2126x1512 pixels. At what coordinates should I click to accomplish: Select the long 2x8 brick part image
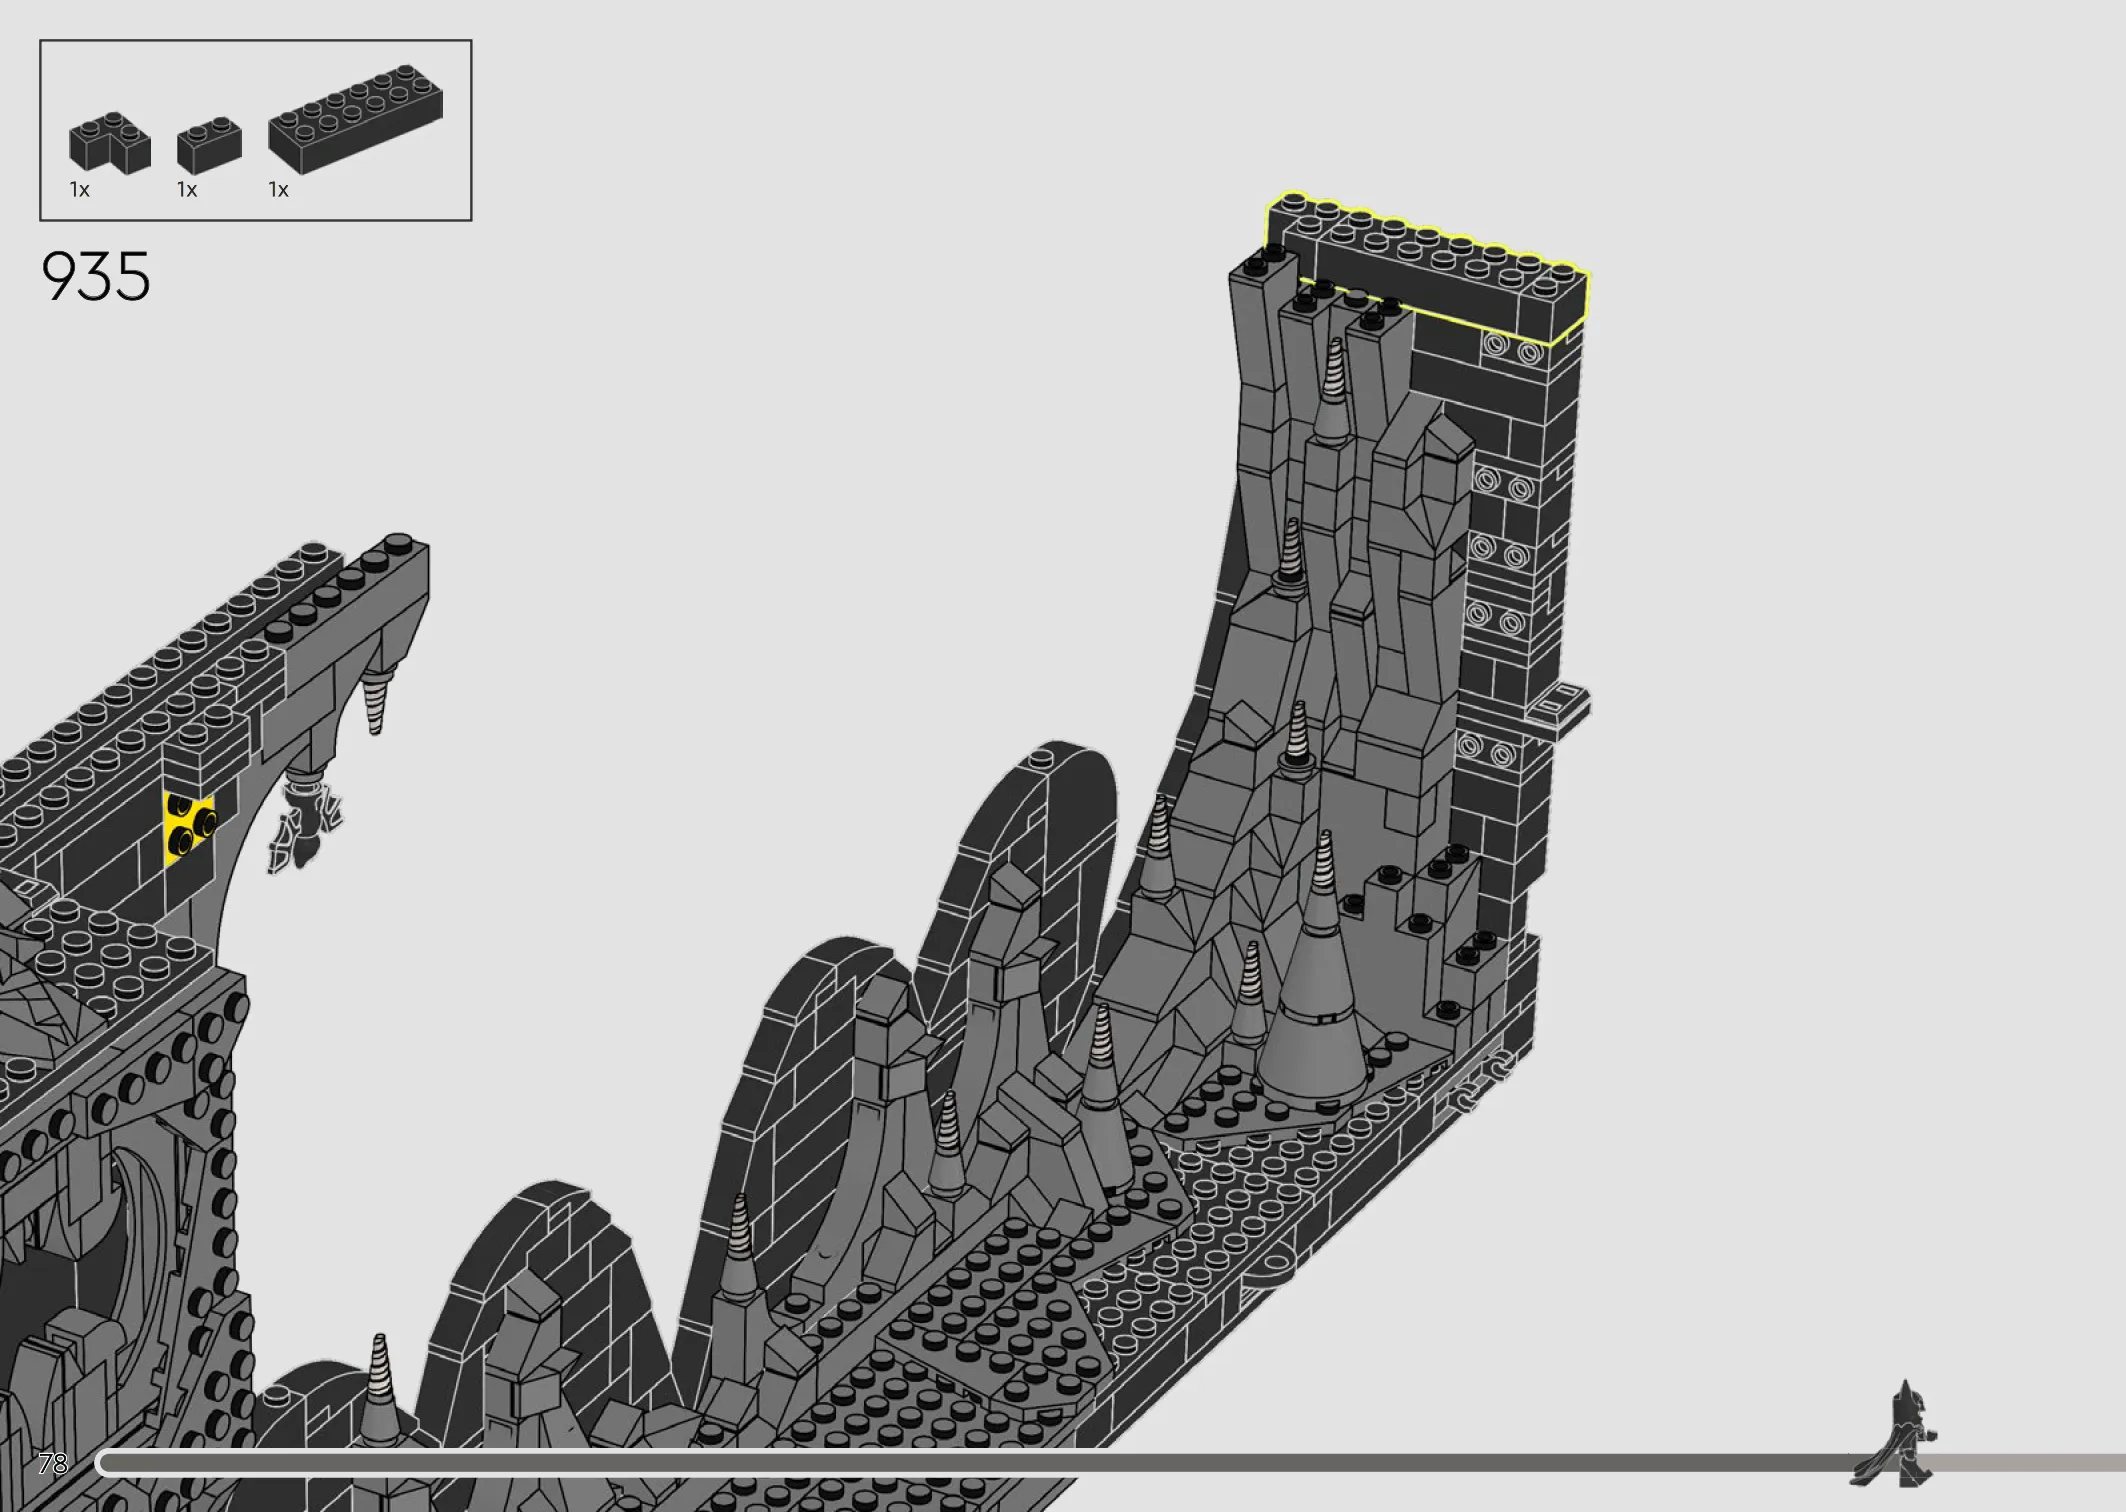[x=355, y=120]
